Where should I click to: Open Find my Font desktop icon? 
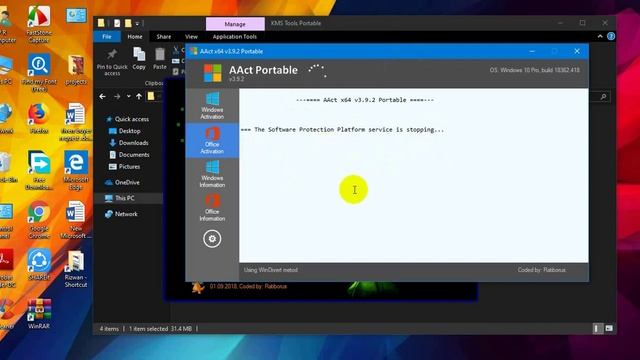39,73
